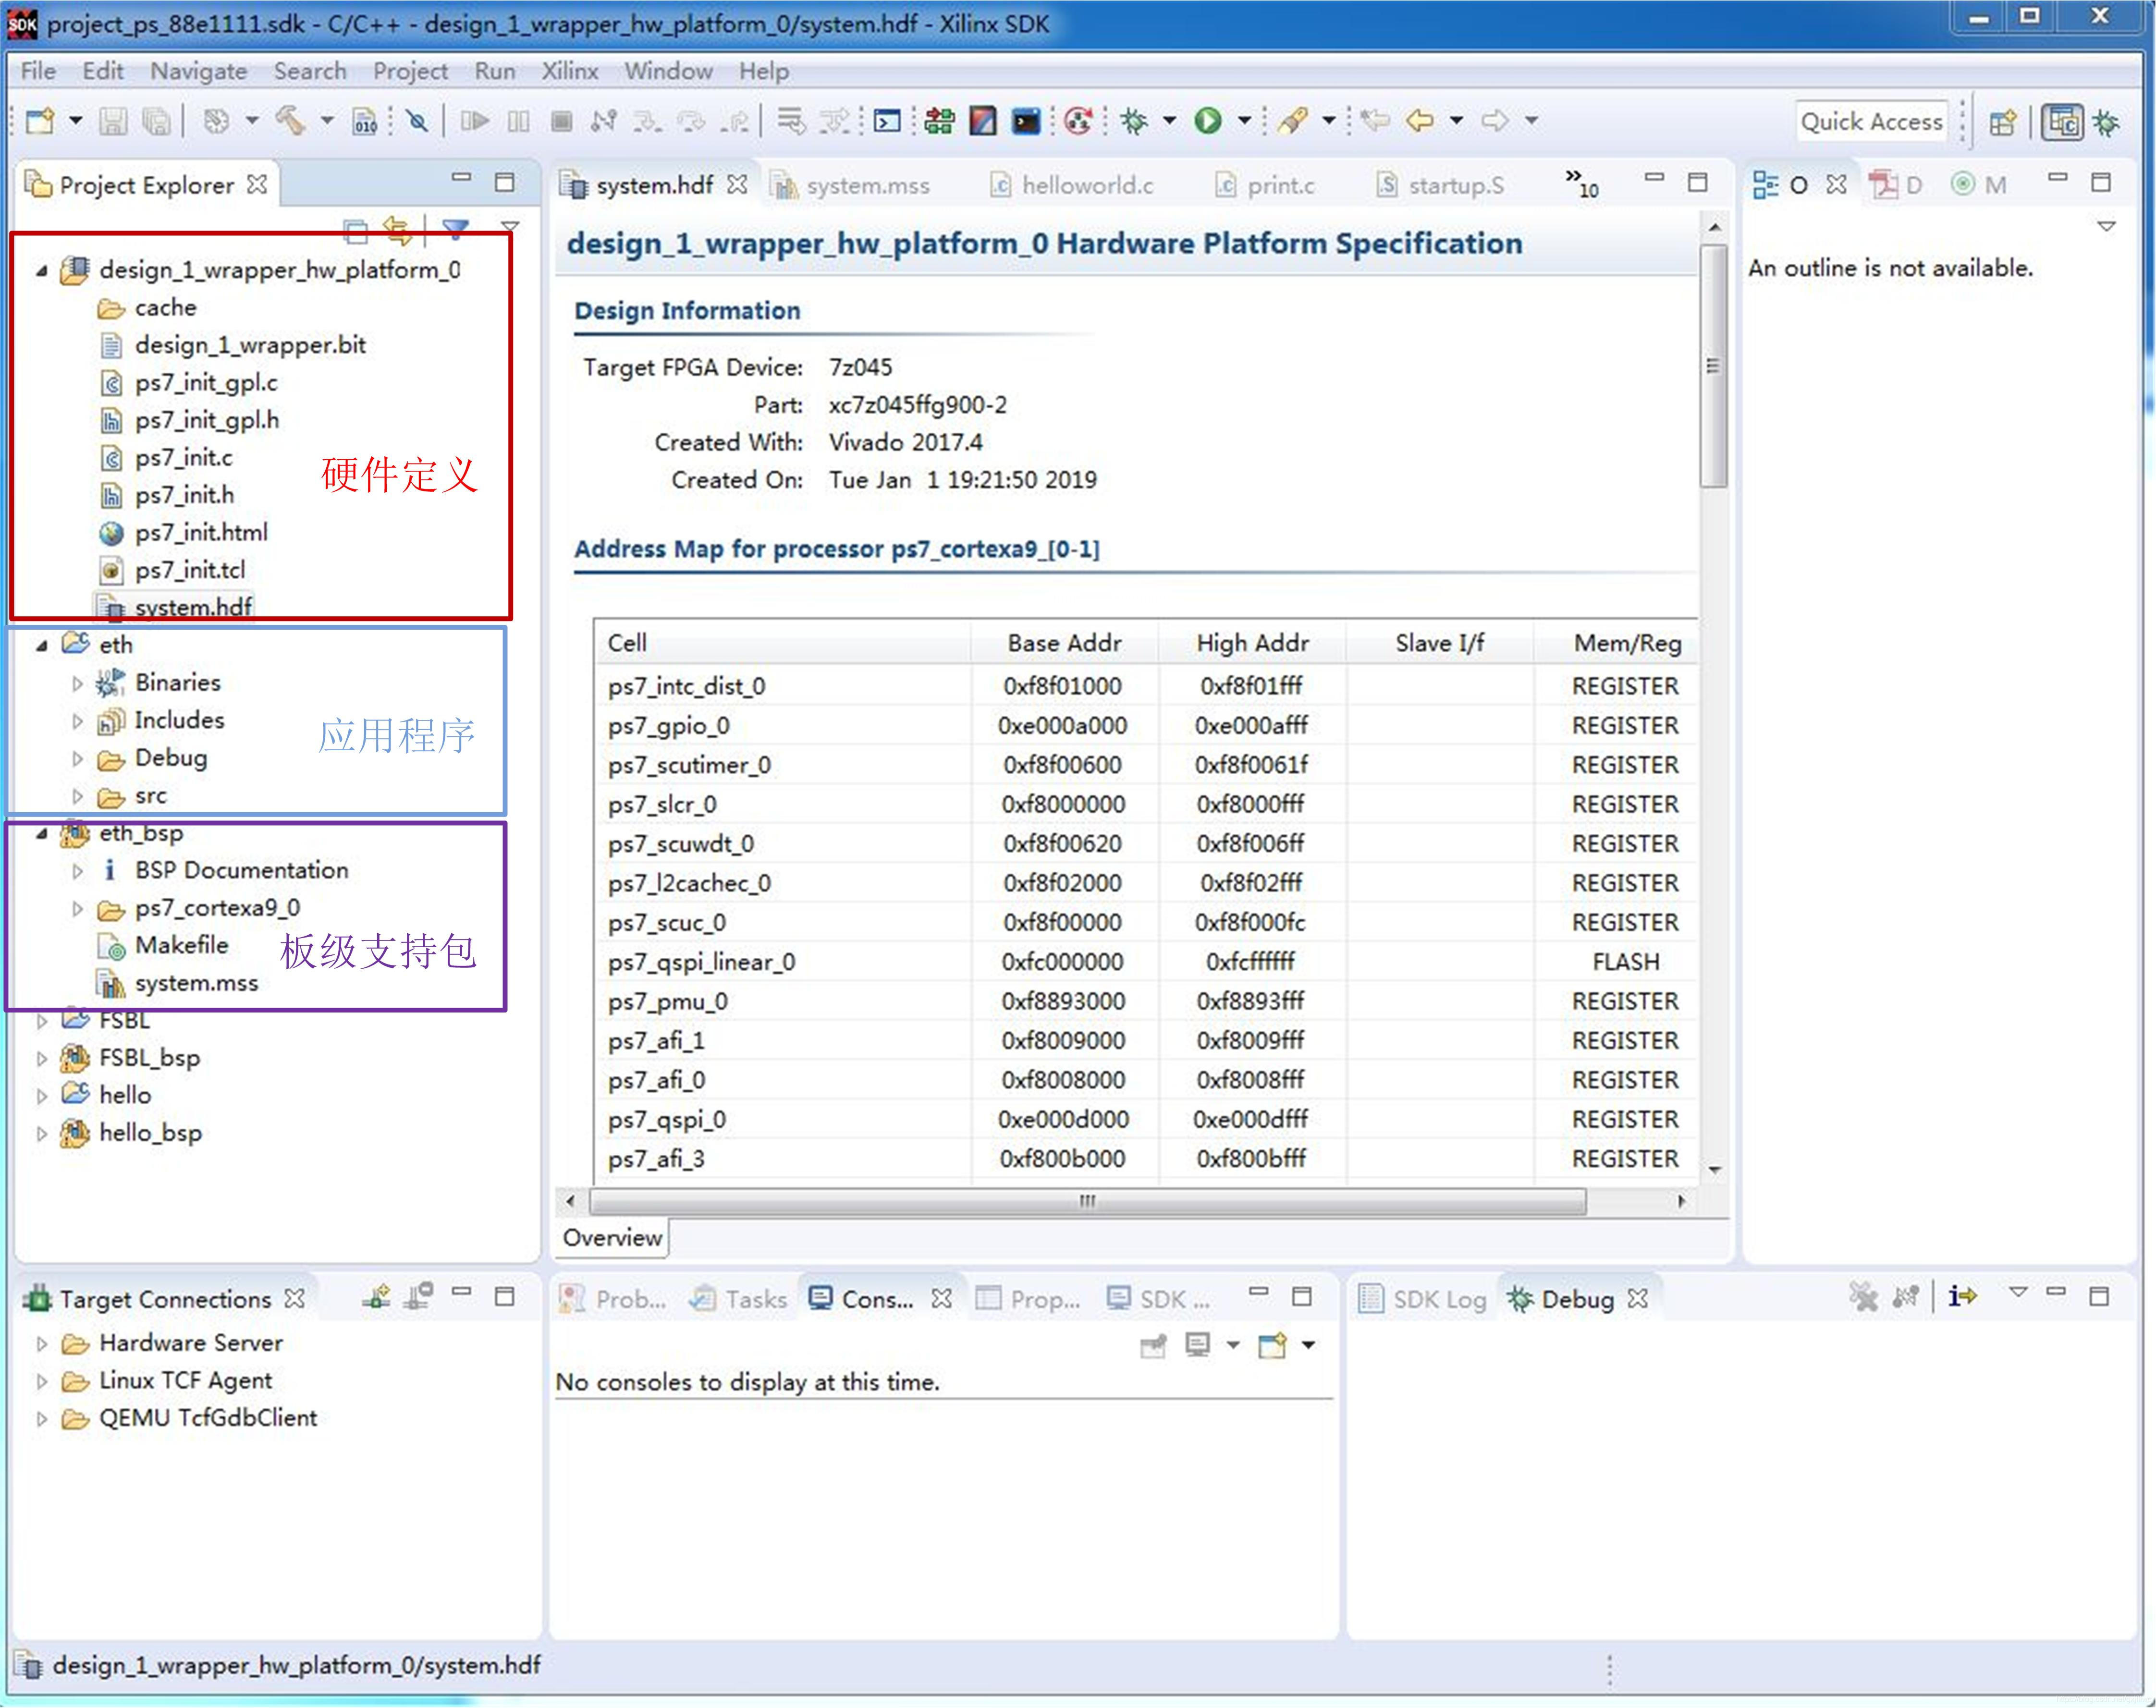
Task: Open the XSCT console icon in toolbar
Action: coord(1026,121)
